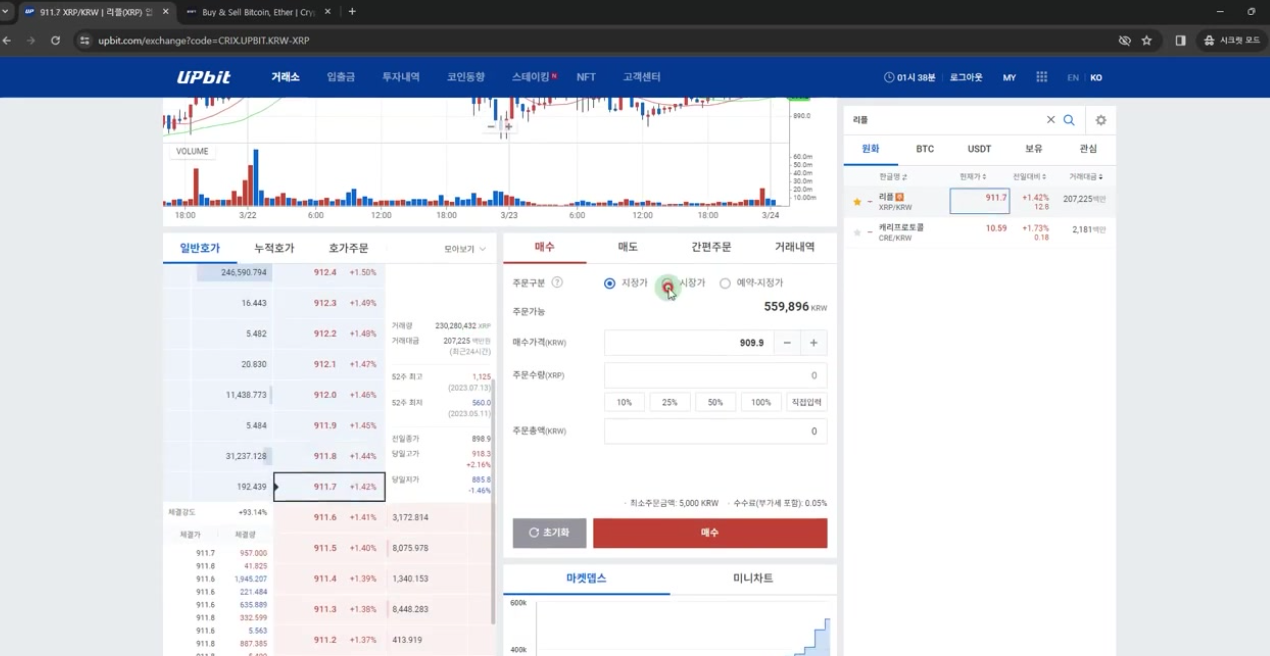The width and height of the screenshot is (1270, 656).
Task: Open 관심 favorites tab in coin list
Action: tap(1088, 149)
